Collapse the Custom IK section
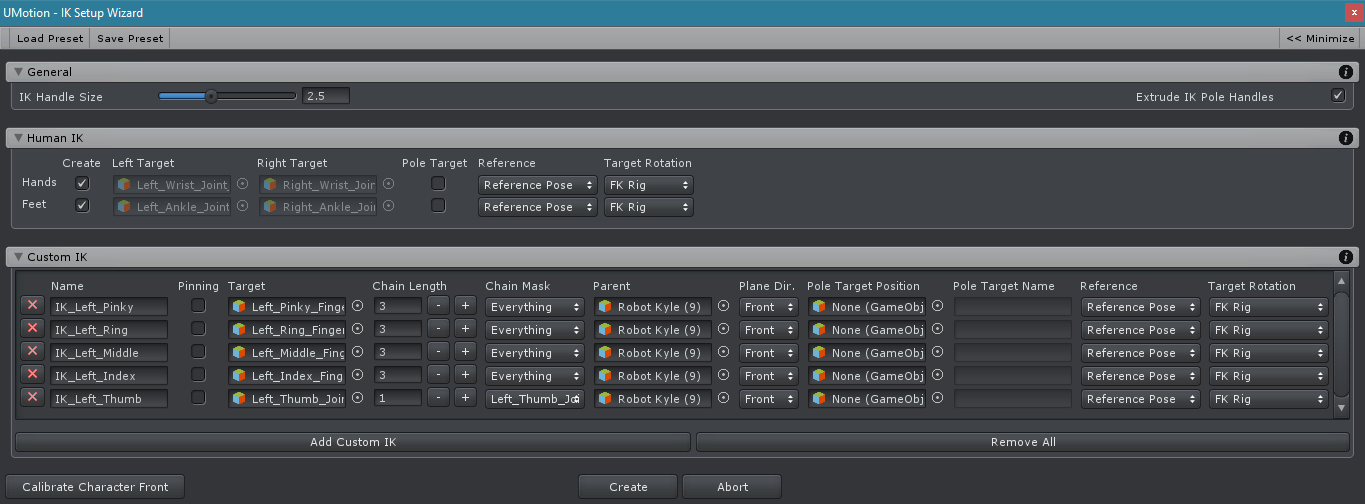 click(x=18, y=257)
